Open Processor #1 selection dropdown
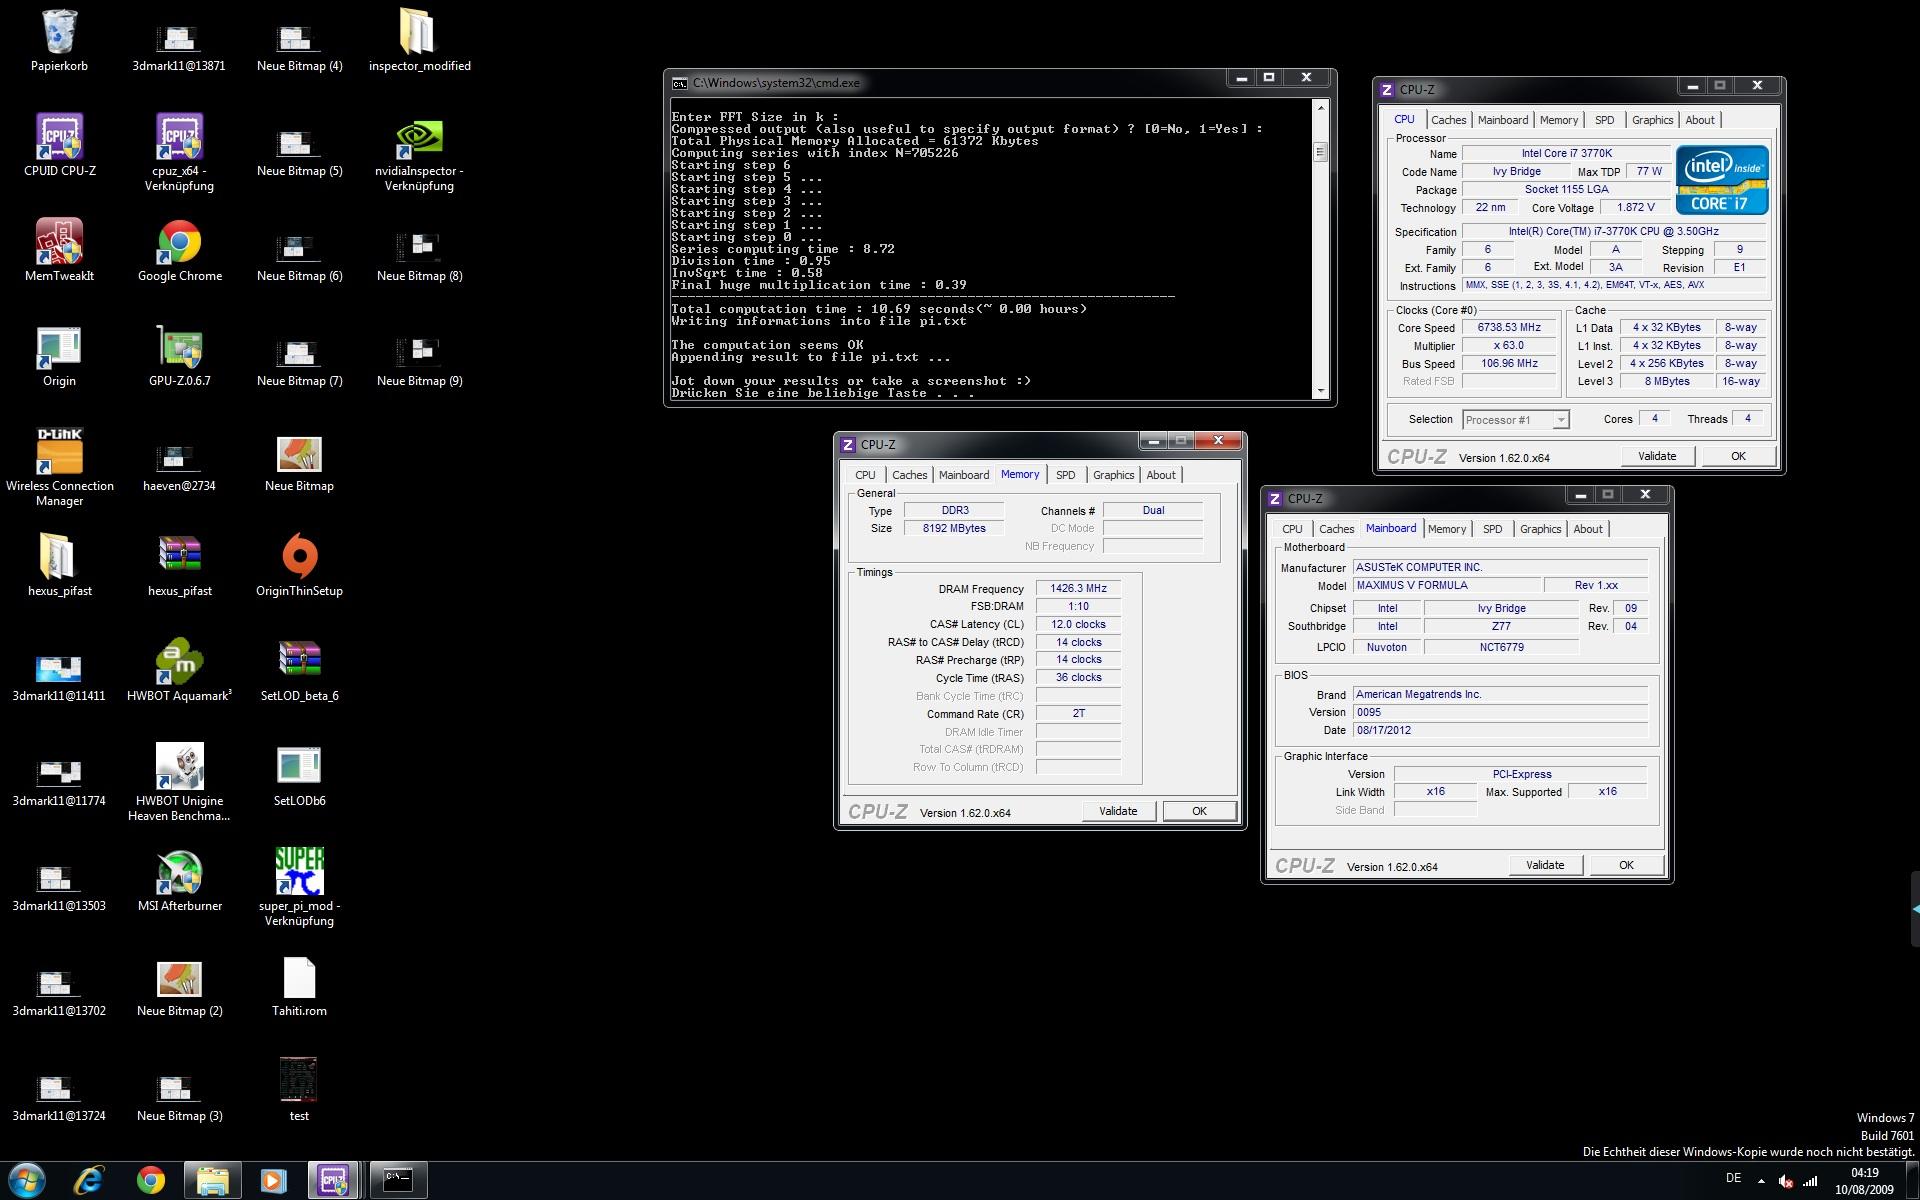The image size is (1920, 1200). click(x=1515, y=420)
